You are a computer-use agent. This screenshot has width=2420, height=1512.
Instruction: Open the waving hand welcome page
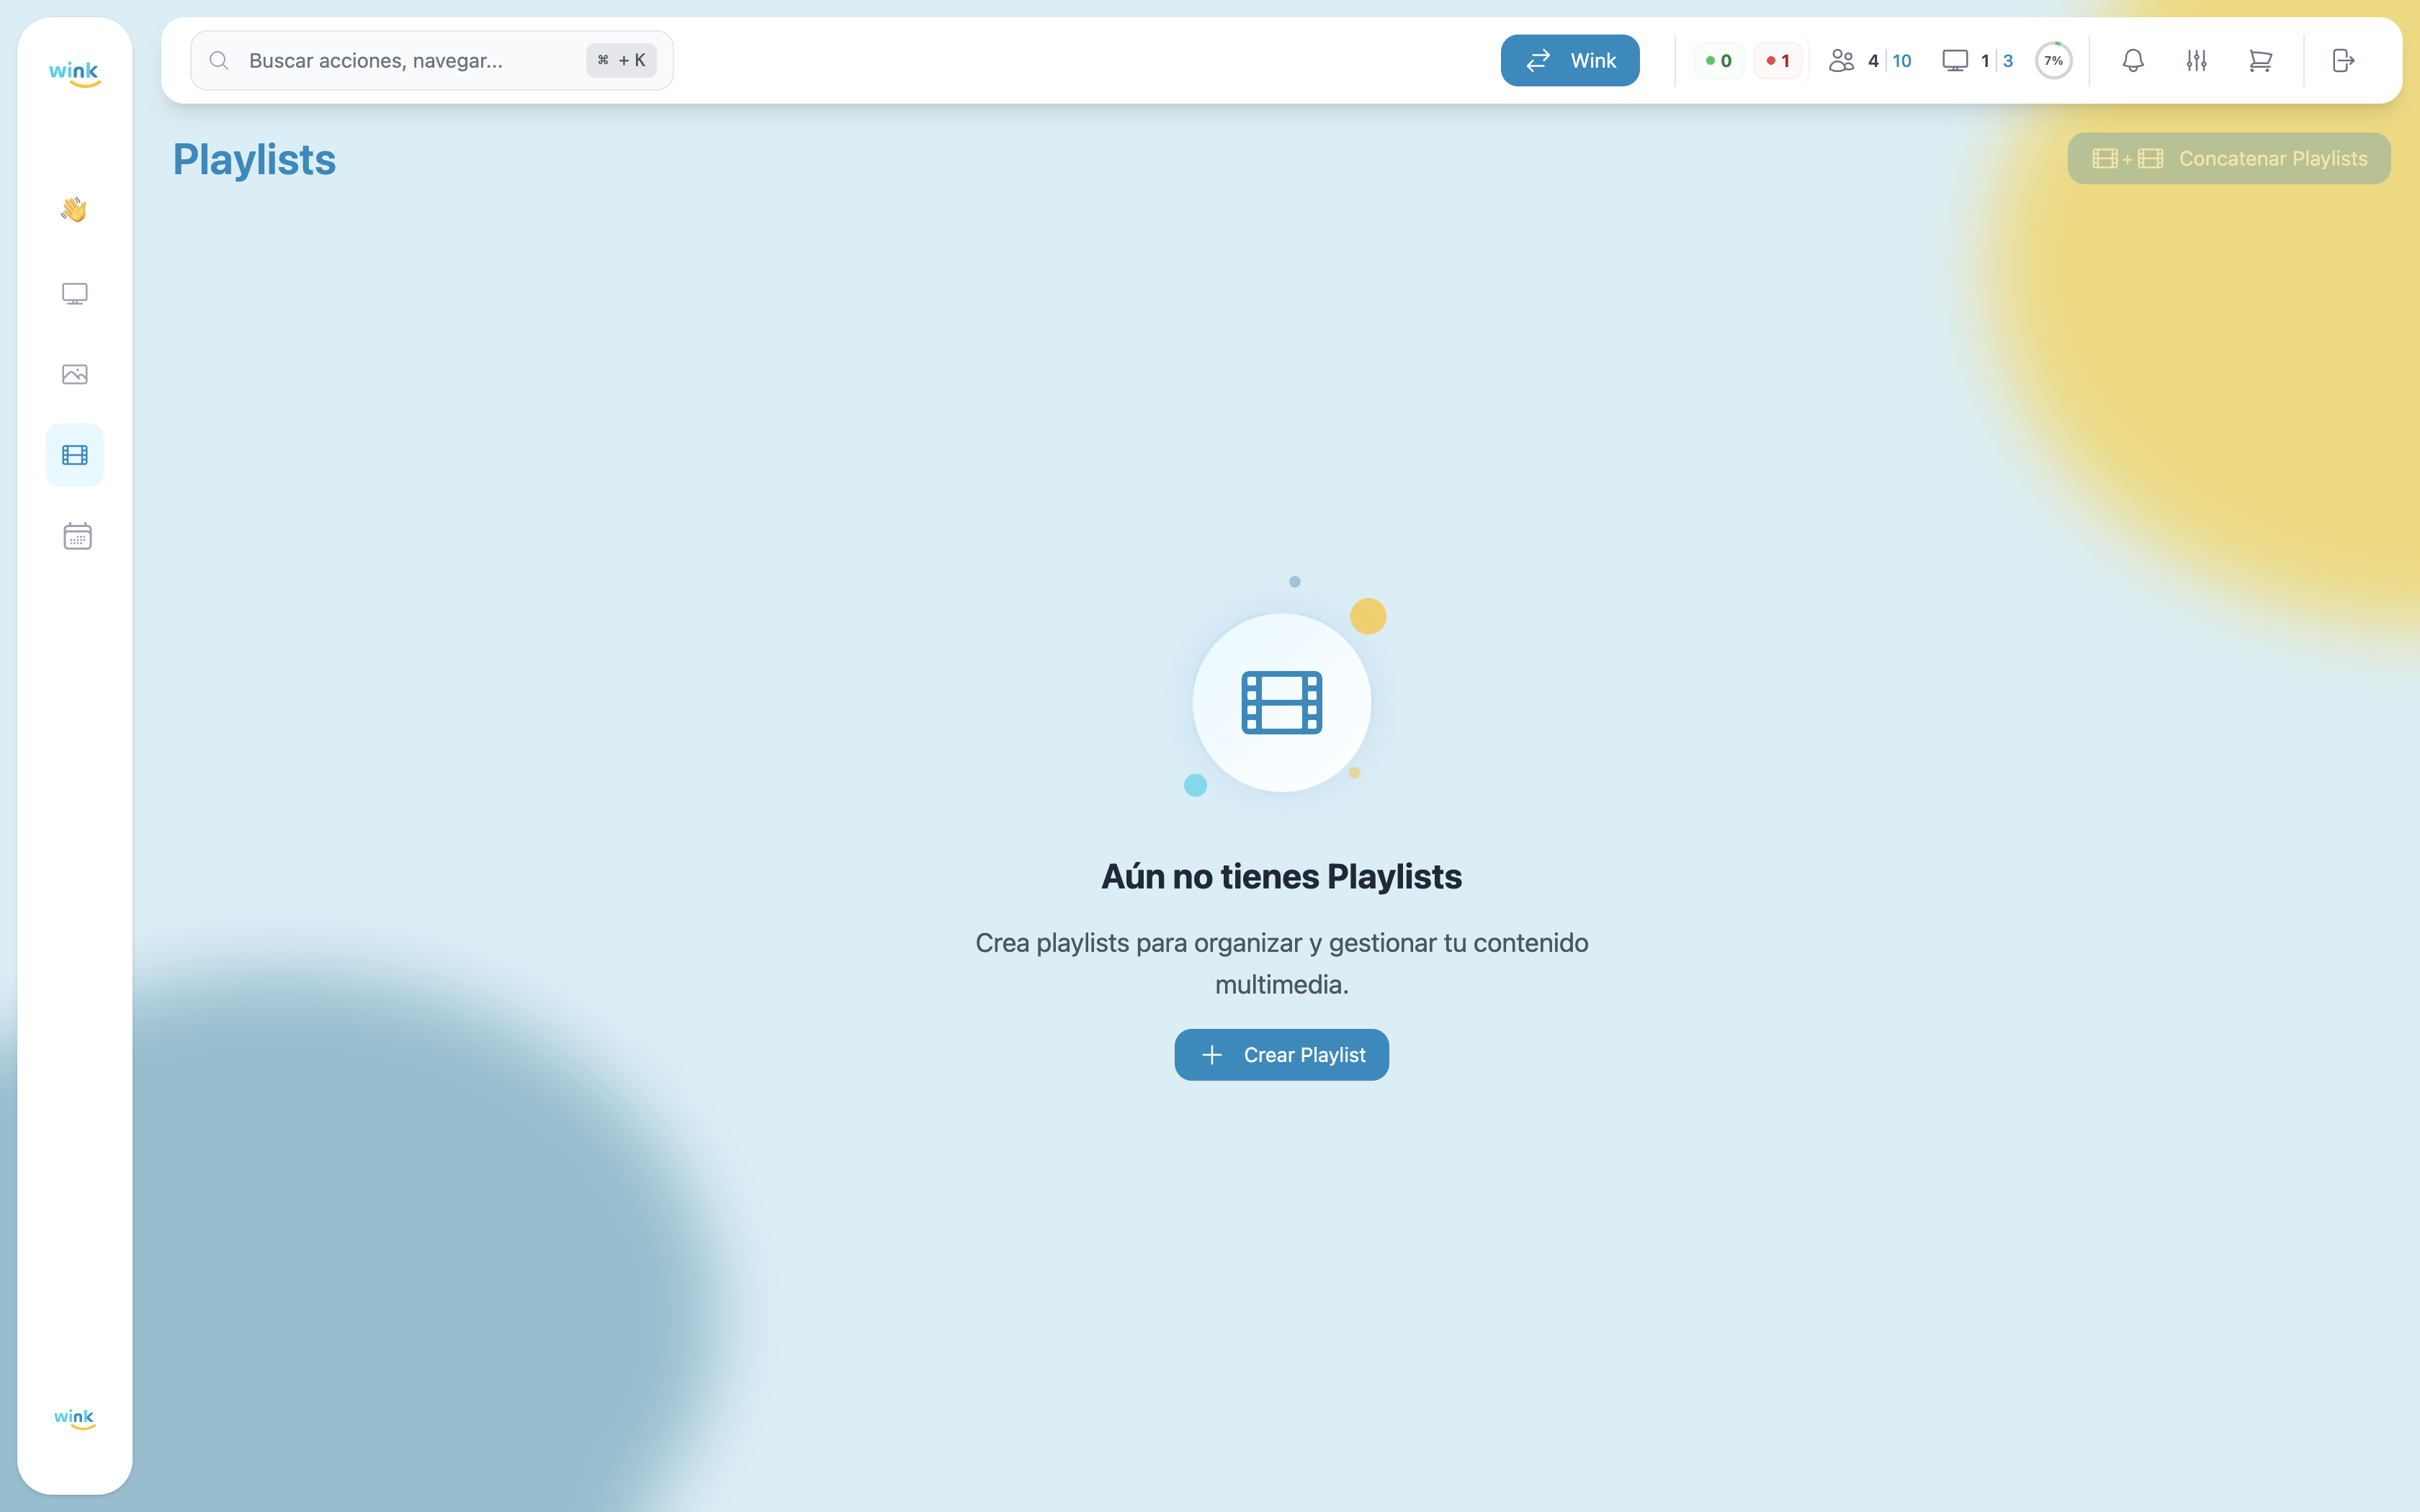pyautogui.click(x=74, y=209)
